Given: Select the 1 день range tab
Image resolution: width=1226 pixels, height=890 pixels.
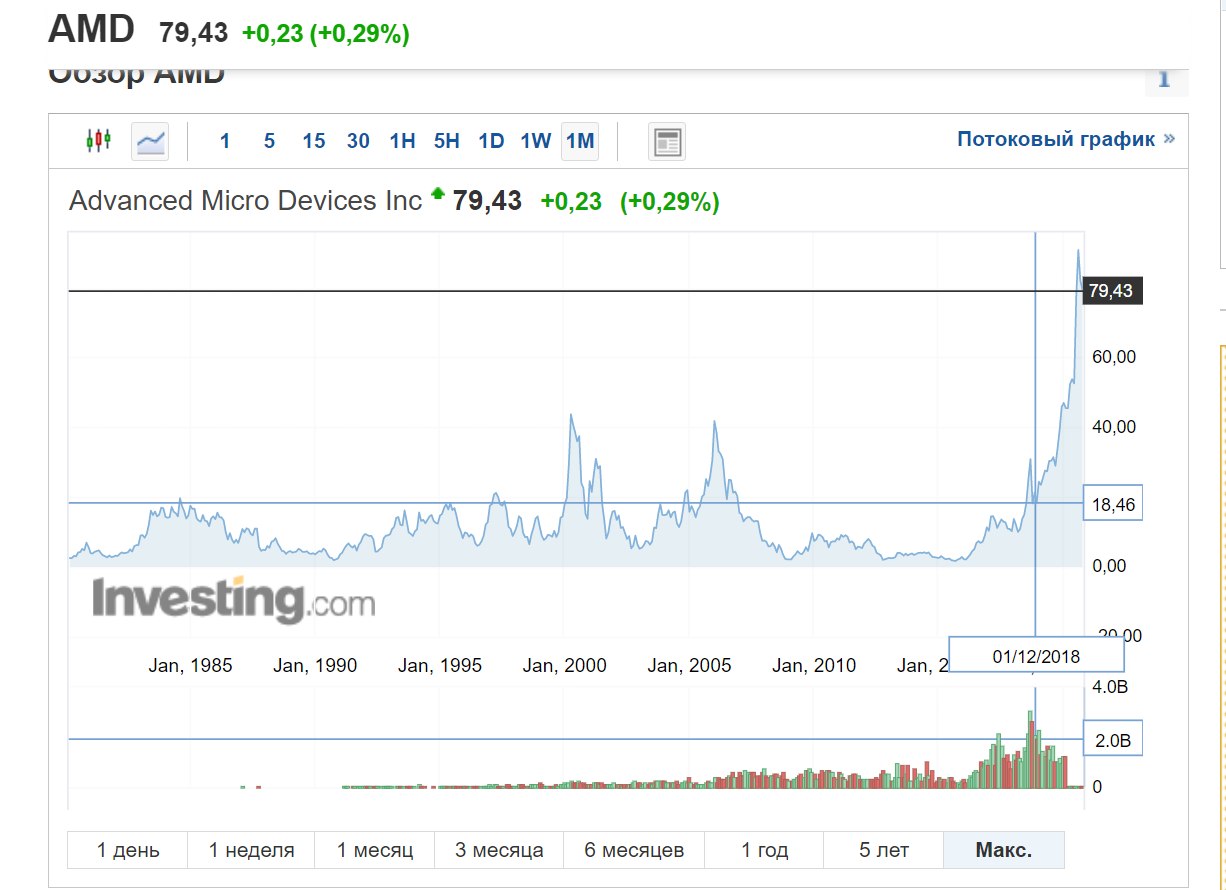Looking at the screenshot, I should (x=127, y=850).
